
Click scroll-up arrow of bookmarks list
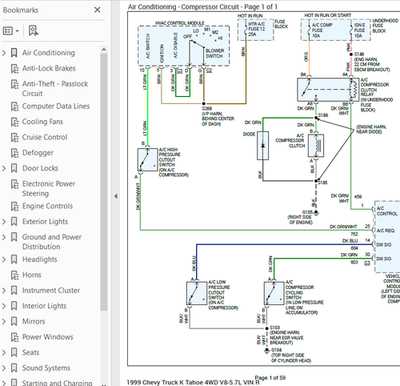104,50
